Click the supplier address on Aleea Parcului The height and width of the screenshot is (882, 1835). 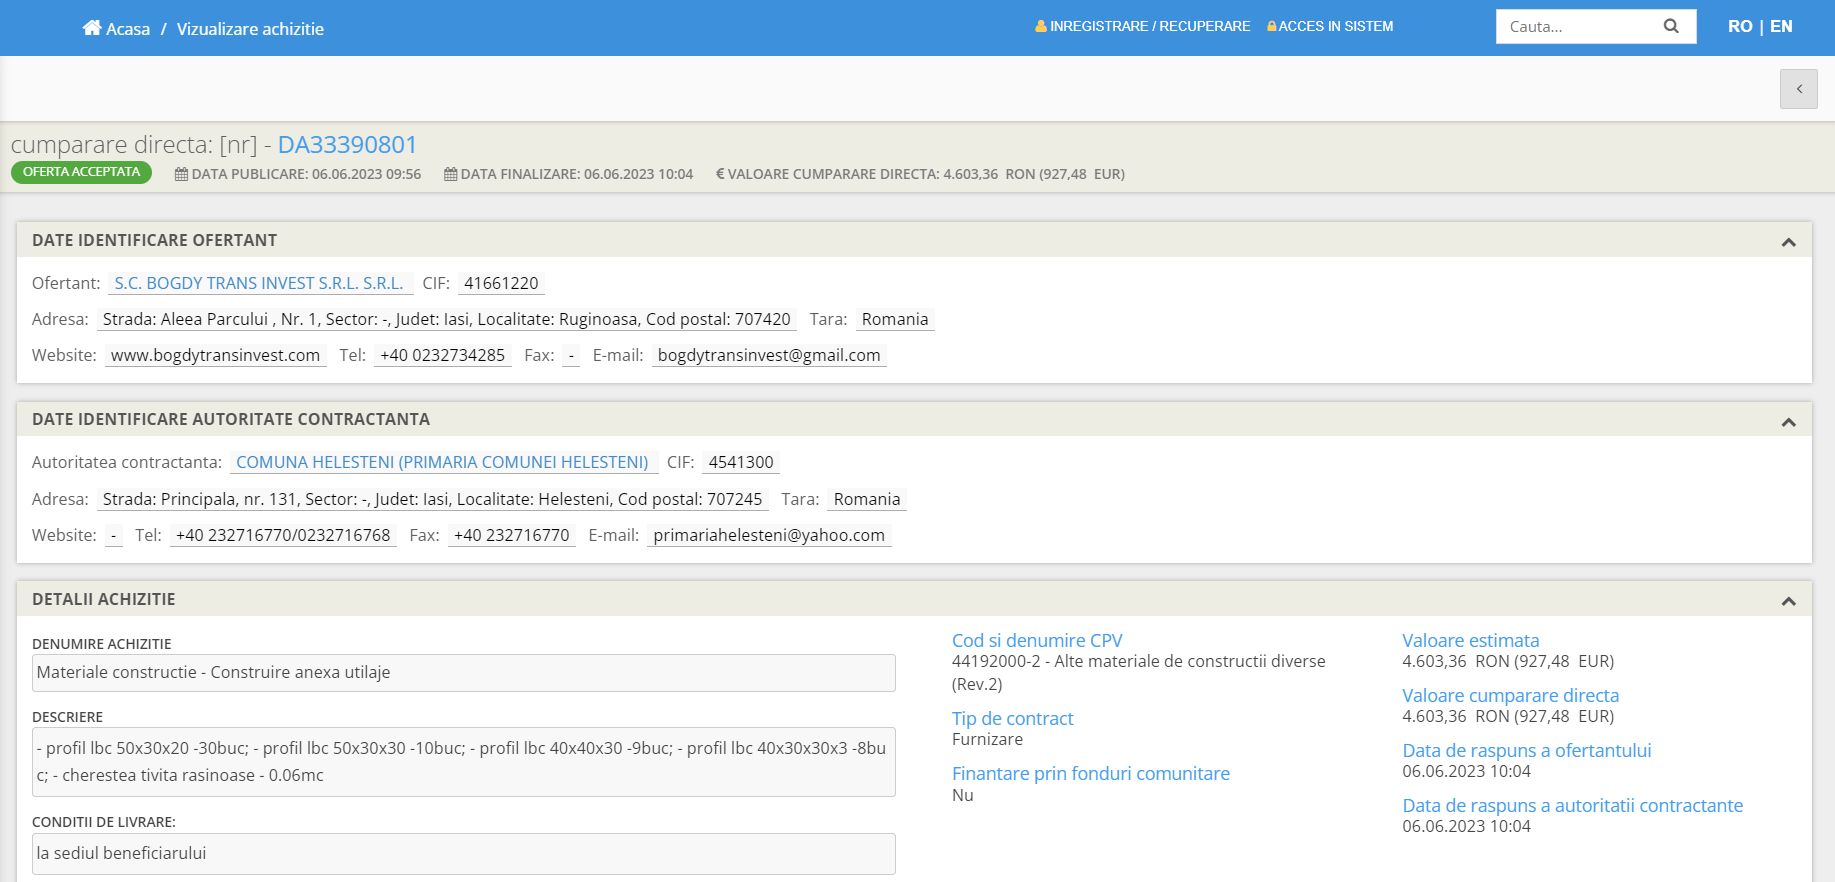point(447,319)
